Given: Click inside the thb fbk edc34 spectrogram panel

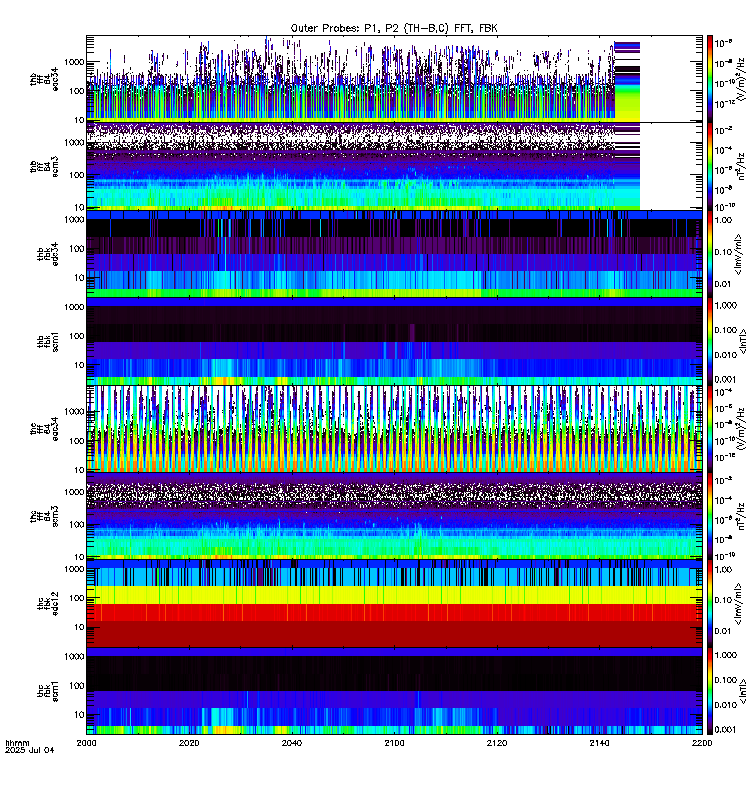Looking at the screenshot, I should click(x=394, y=254).
